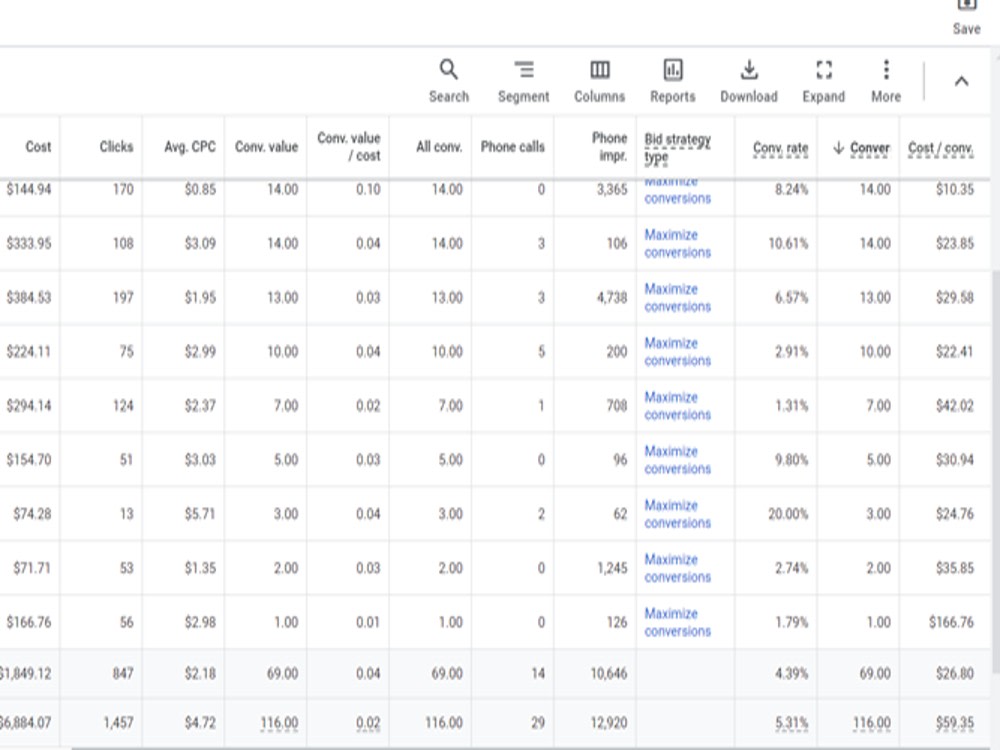Click the Bid strategy type column header

[677, 147]
